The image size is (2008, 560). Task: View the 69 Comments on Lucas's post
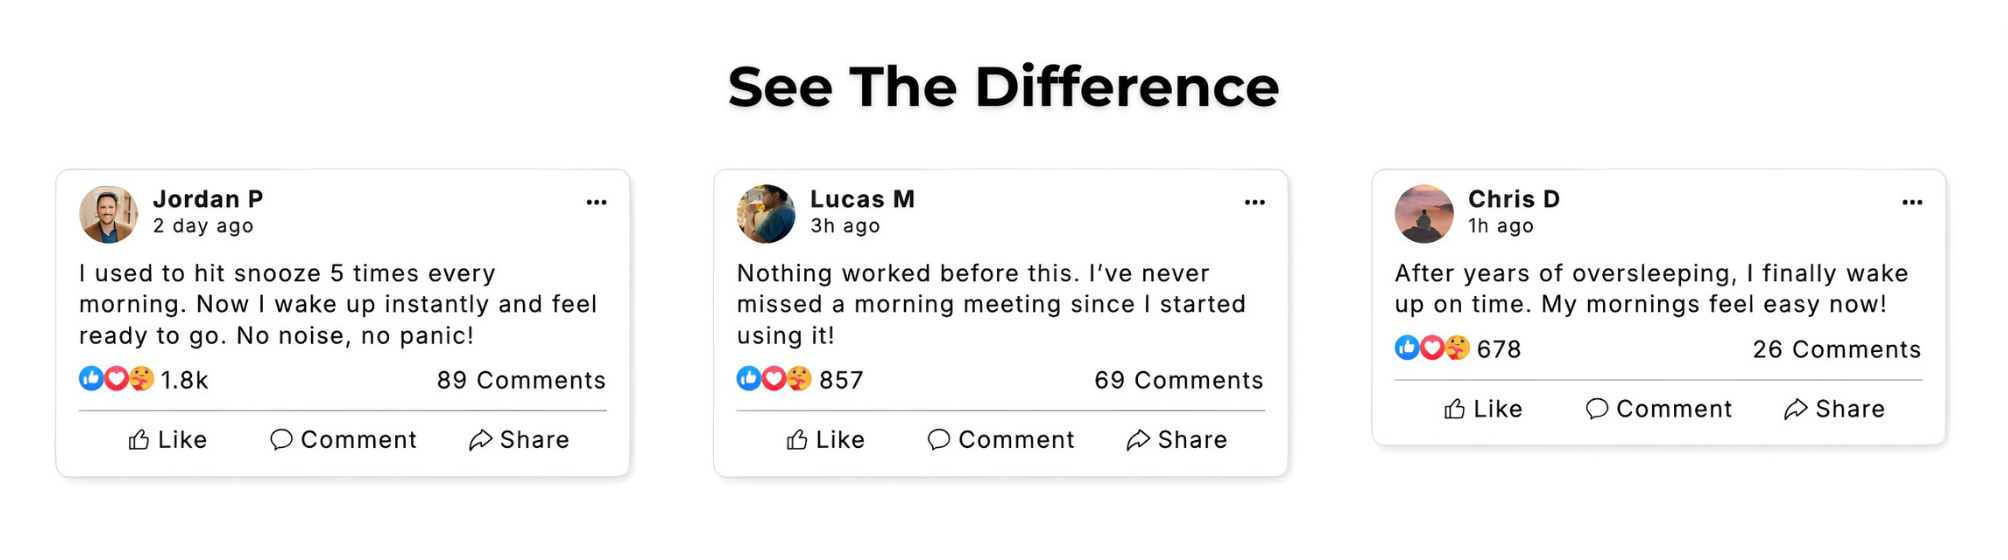pos(1179,380)
